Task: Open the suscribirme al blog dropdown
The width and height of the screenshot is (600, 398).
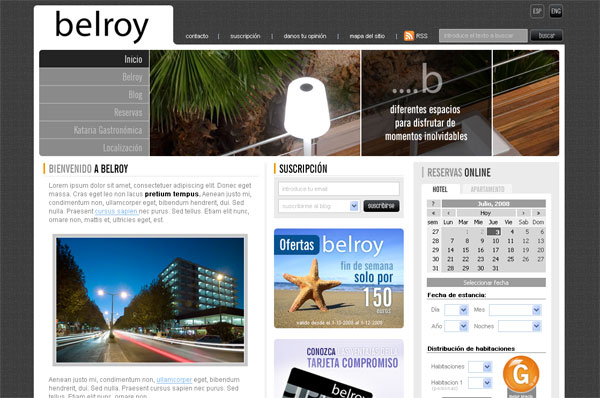Action: click(x=319, y=206)
